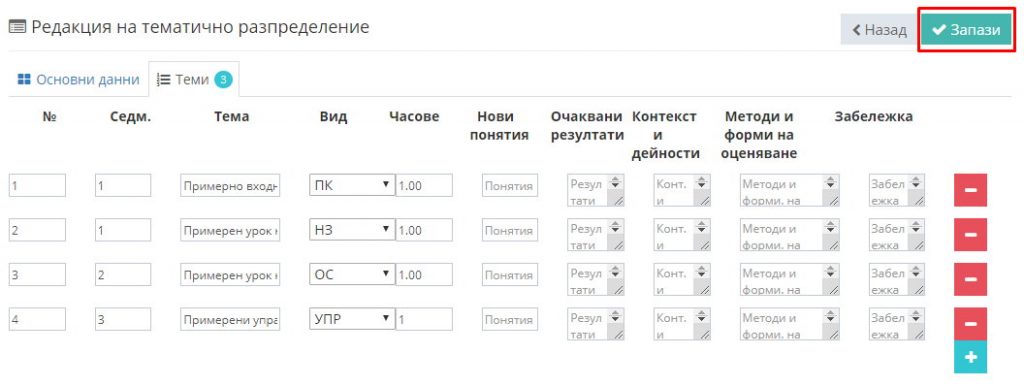Viewport: 1024px width, 386px height.
Task: Click the Резултати textarea in row 2
Action: (596, 235)
